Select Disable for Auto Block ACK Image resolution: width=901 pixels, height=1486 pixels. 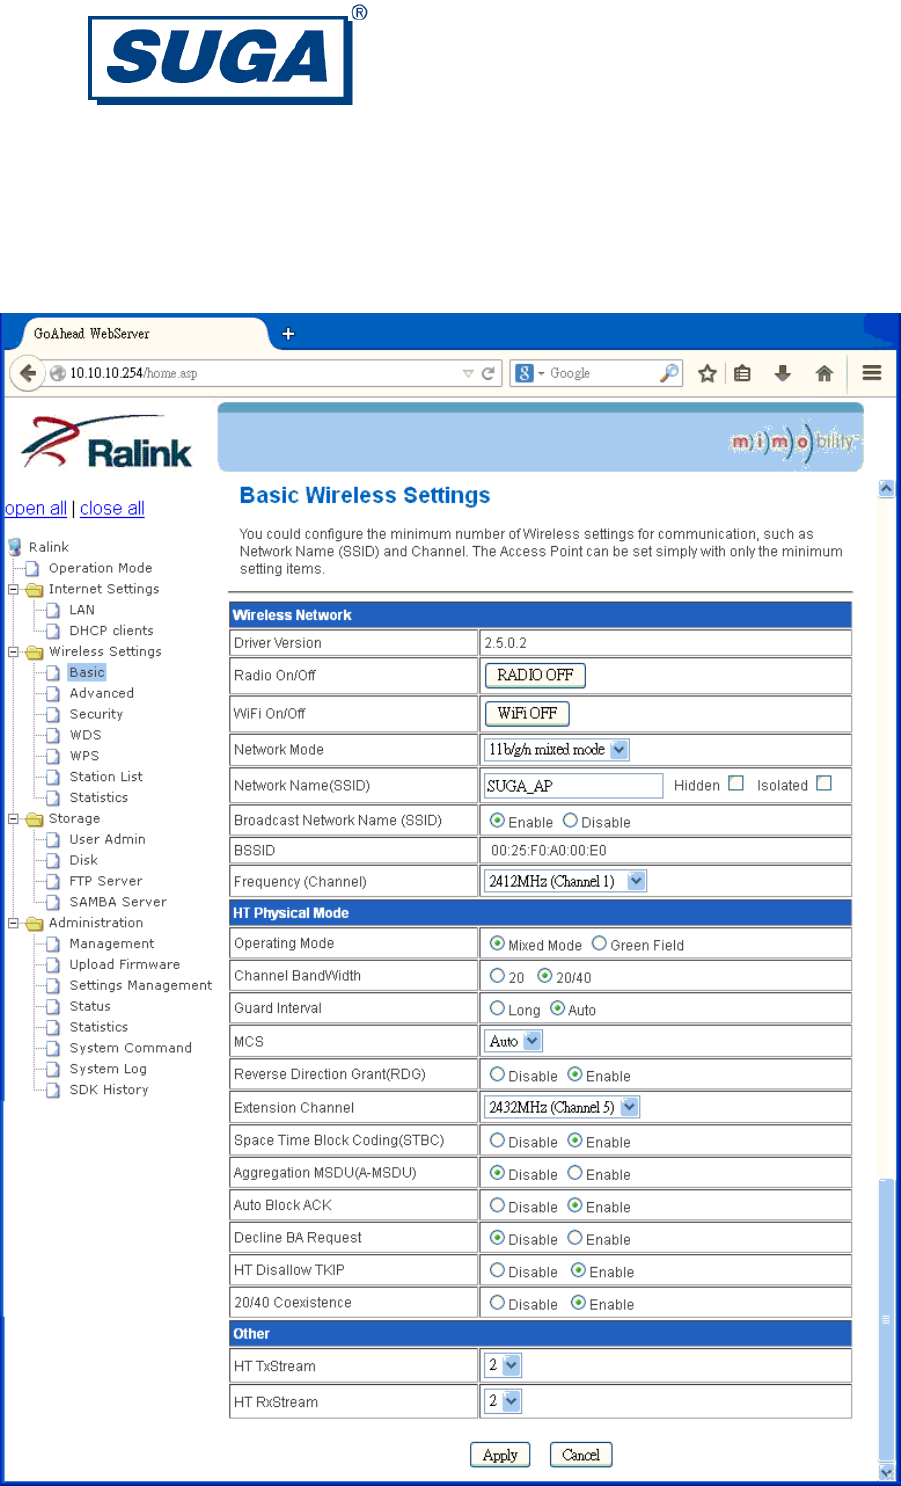click(497, 1205)
